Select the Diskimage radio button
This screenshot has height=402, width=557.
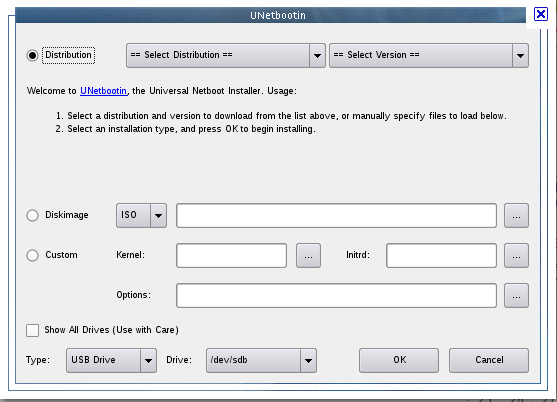(x=32, y=215)
